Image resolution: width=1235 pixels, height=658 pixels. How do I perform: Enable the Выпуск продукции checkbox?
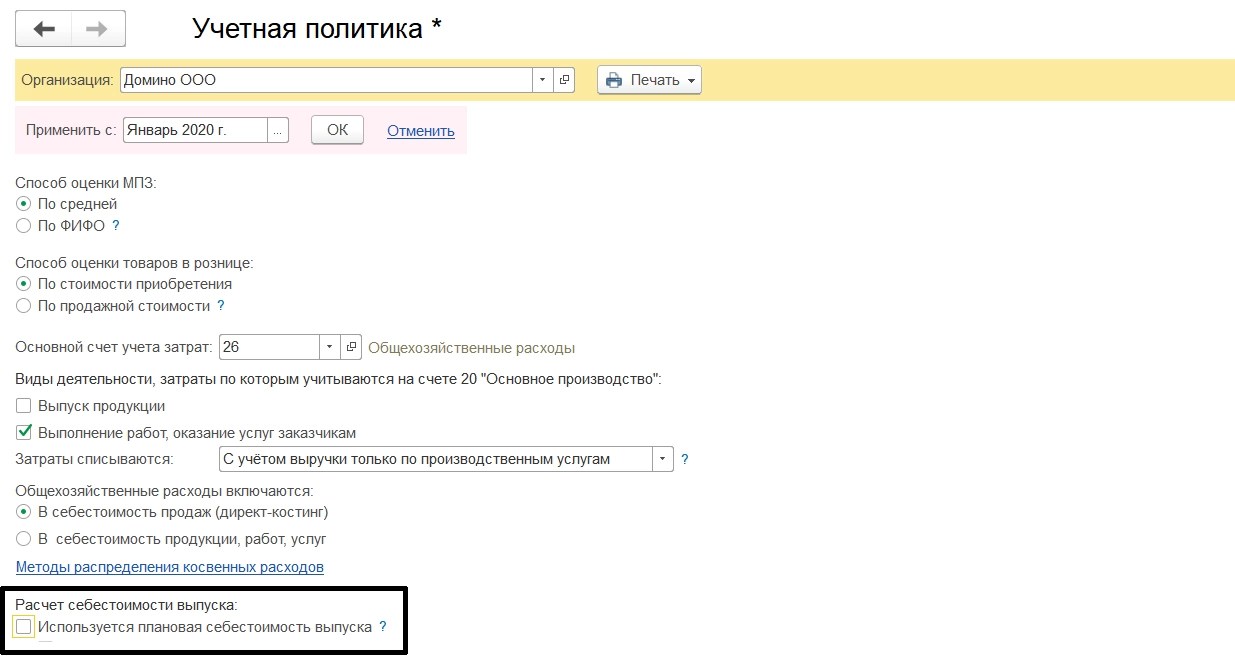point(24,406)
